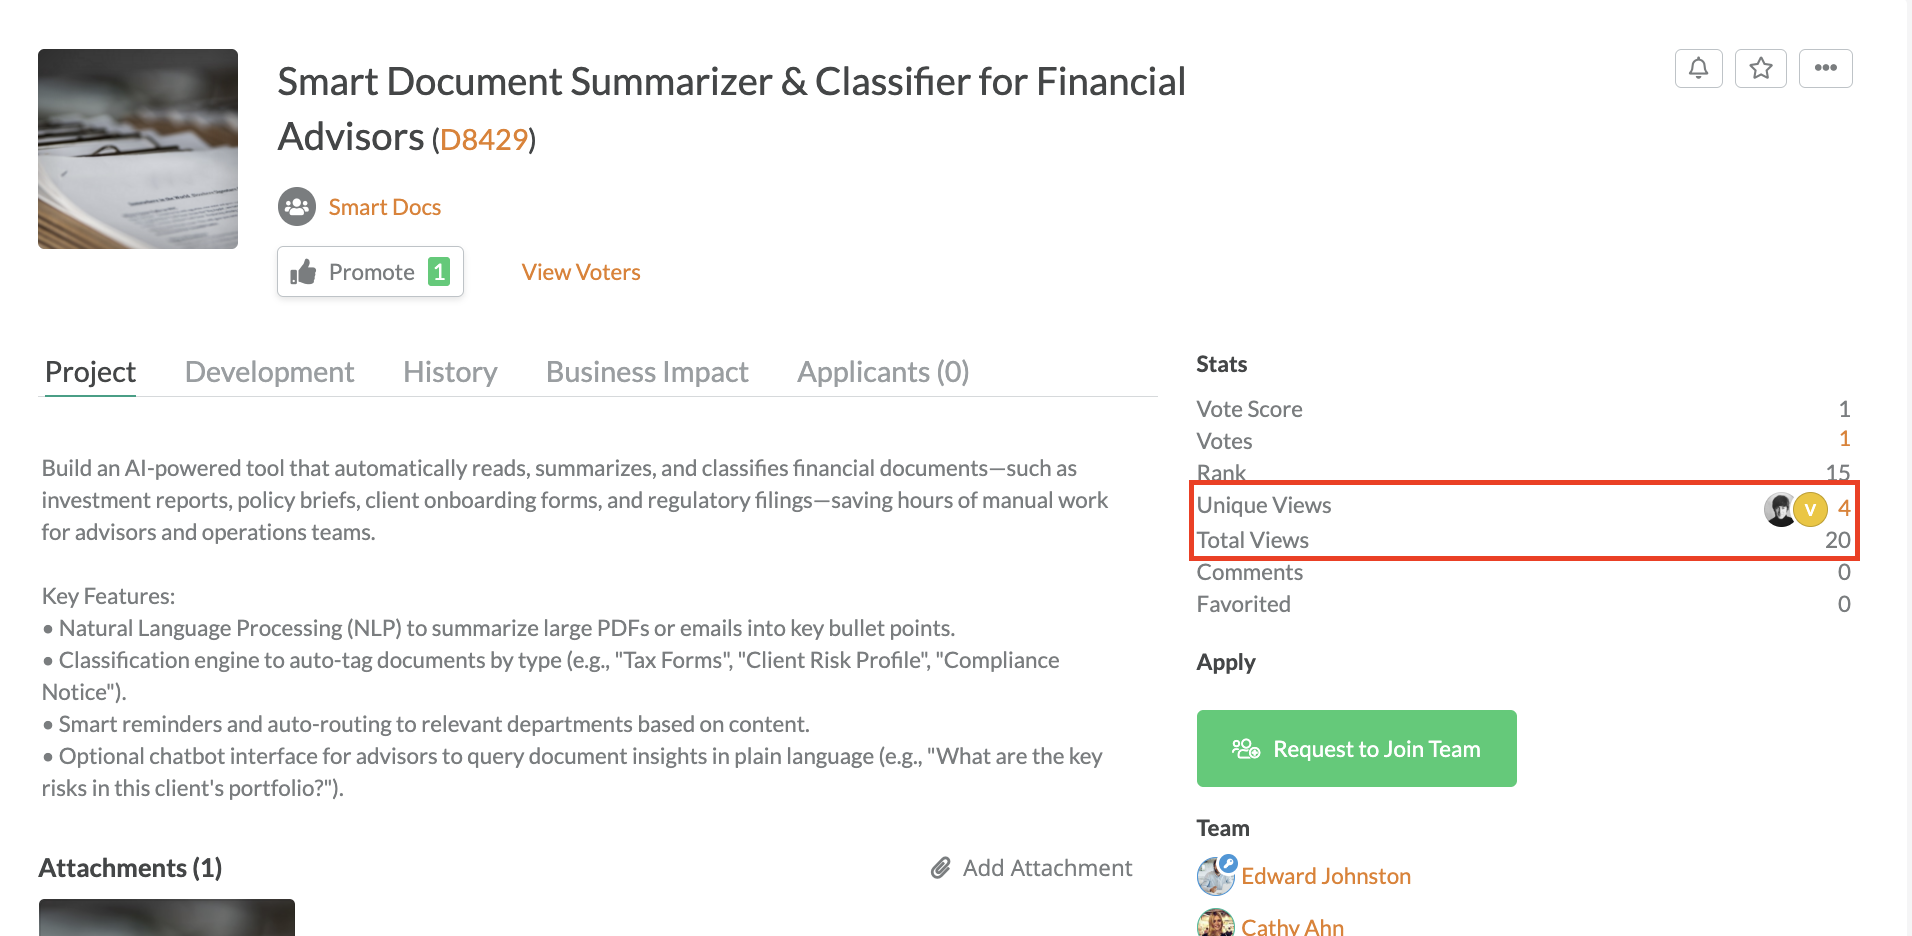Viewport: 1912px width, 936px height.
Task: Click the thumbs-up Promote button
Action: tap(370, 272)
